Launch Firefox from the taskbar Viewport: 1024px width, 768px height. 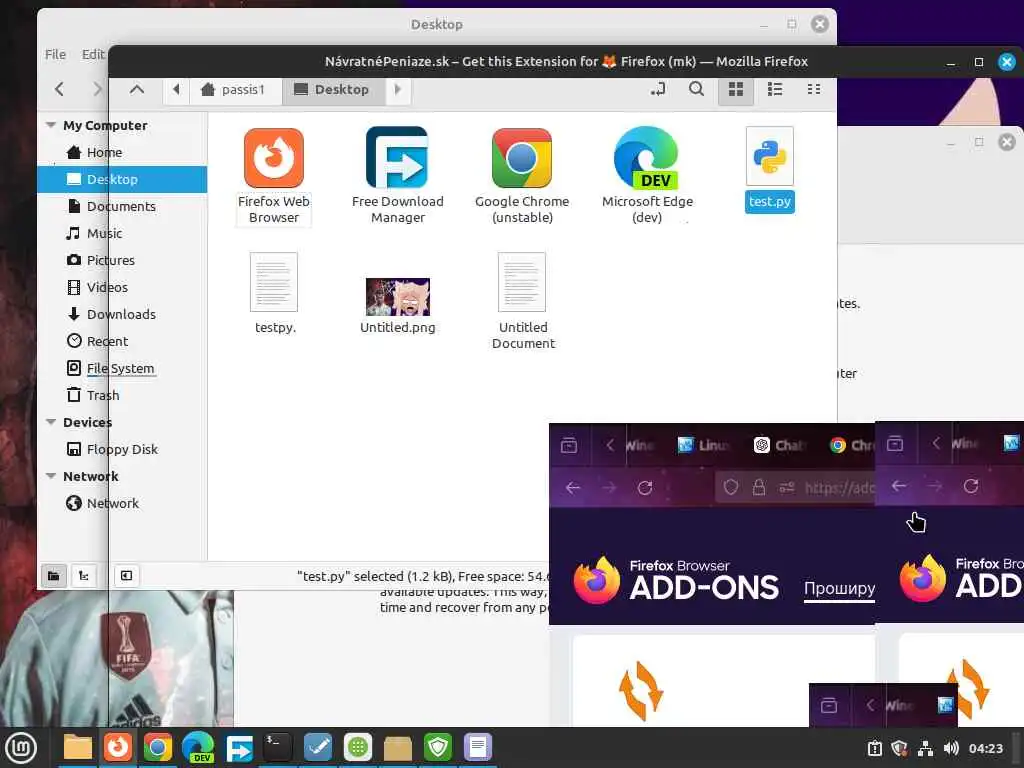118,747
